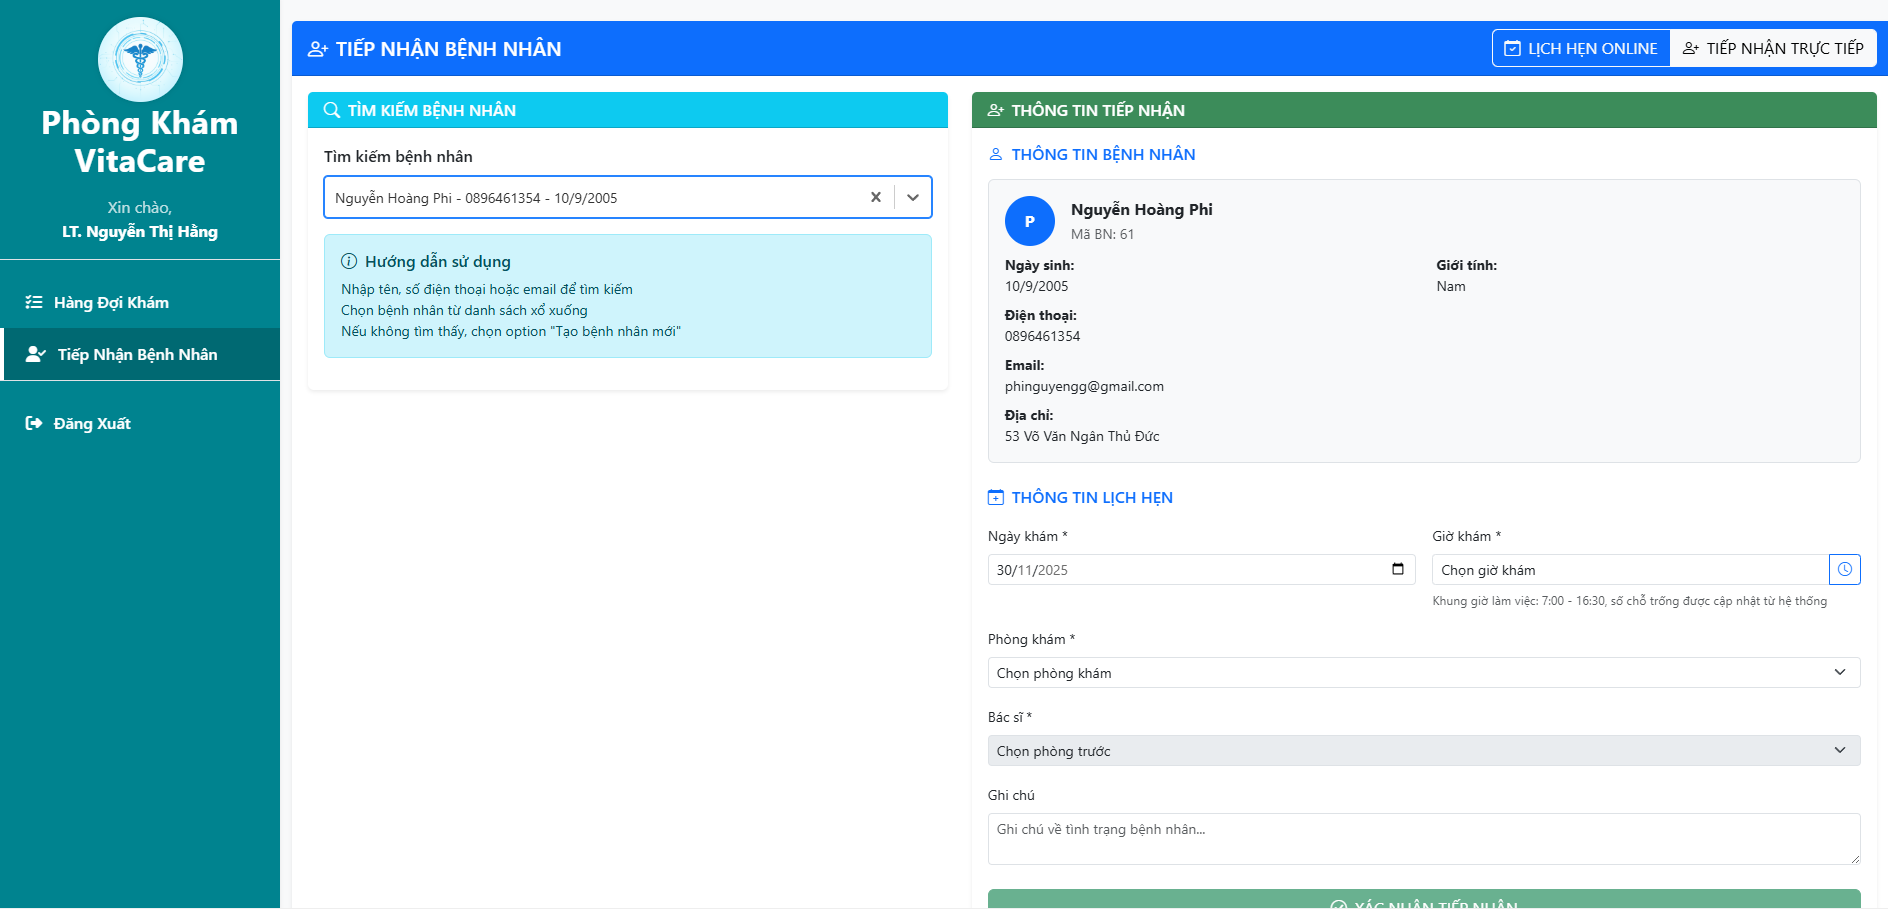Click the calendar-plus icon beside Thông Tin Lịch Hẹn
1888x909 pixels.
pos(995,498)
